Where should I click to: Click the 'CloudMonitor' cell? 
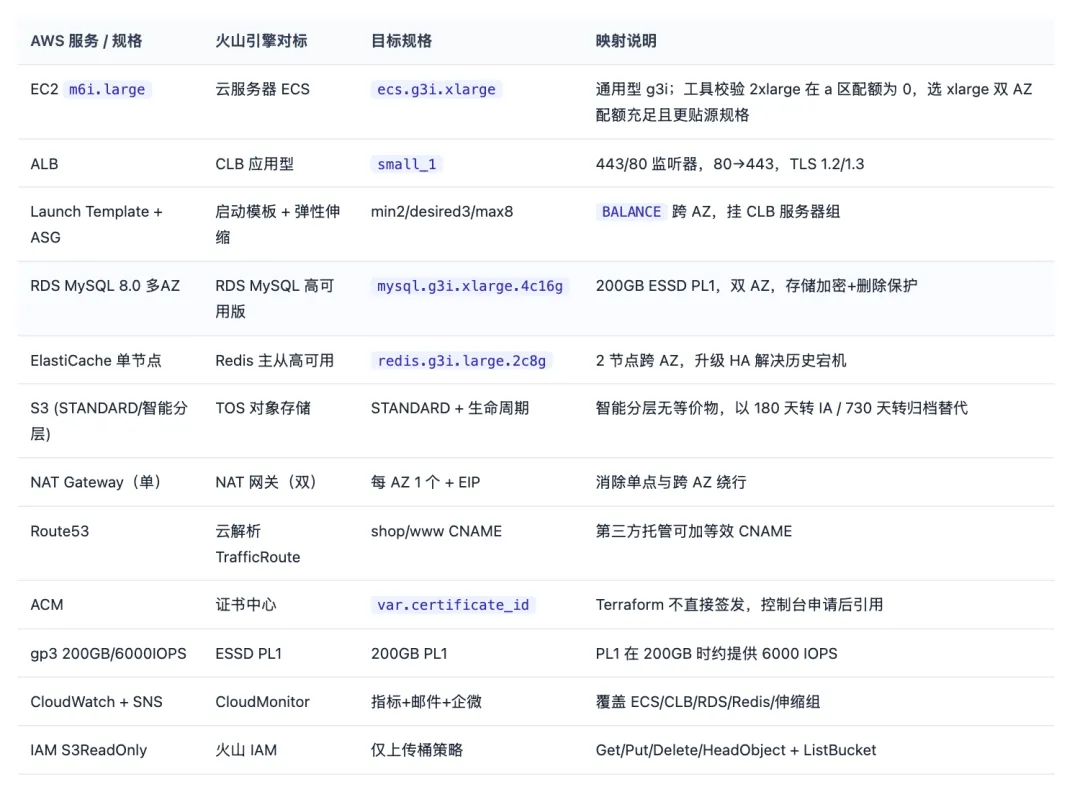point(262,702)
